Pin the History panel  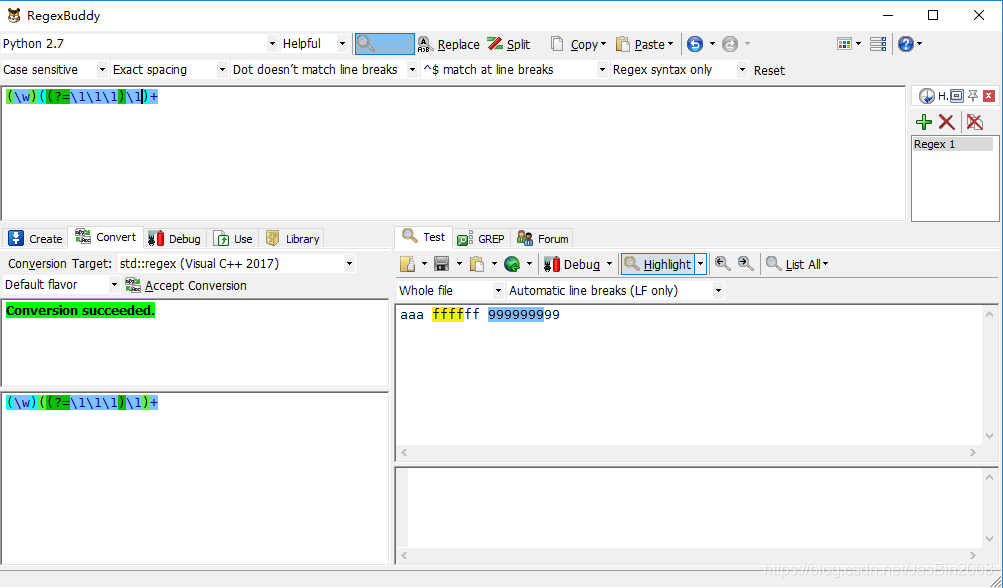coord(973,96)
